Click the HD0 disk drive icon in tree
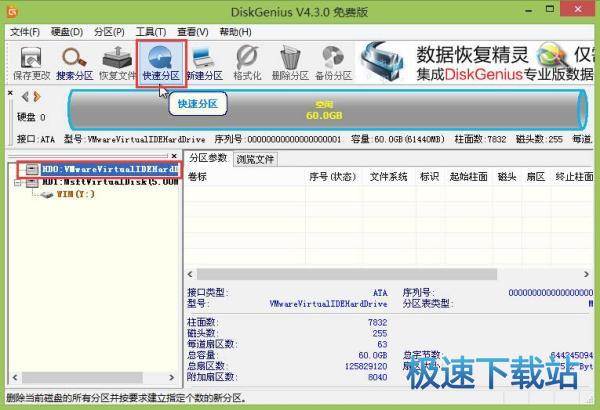Viewport: 600px width, 410px height. tap(32, 169)
